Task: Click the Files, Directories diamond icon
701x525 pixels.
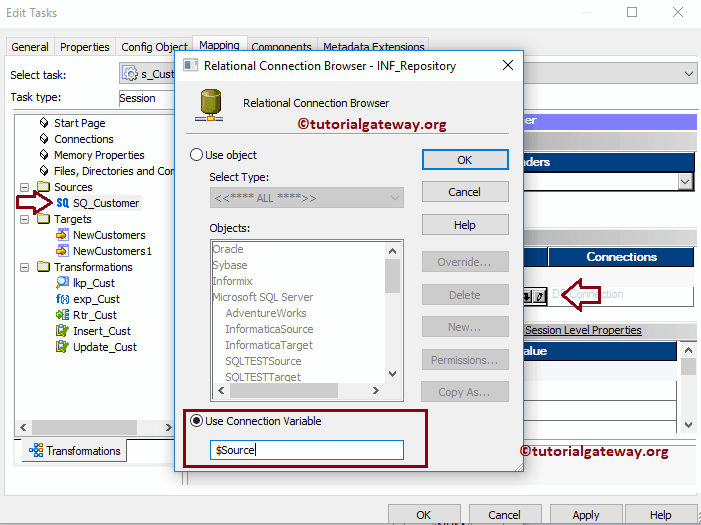Action: pos(44,171)
